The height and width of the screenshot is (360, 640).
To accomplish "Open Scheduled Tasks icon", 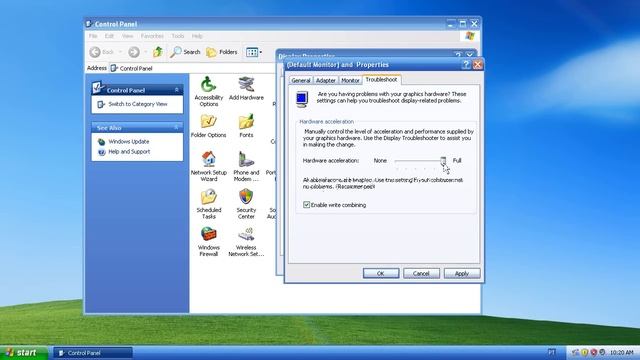I will [x=209, y=204].
